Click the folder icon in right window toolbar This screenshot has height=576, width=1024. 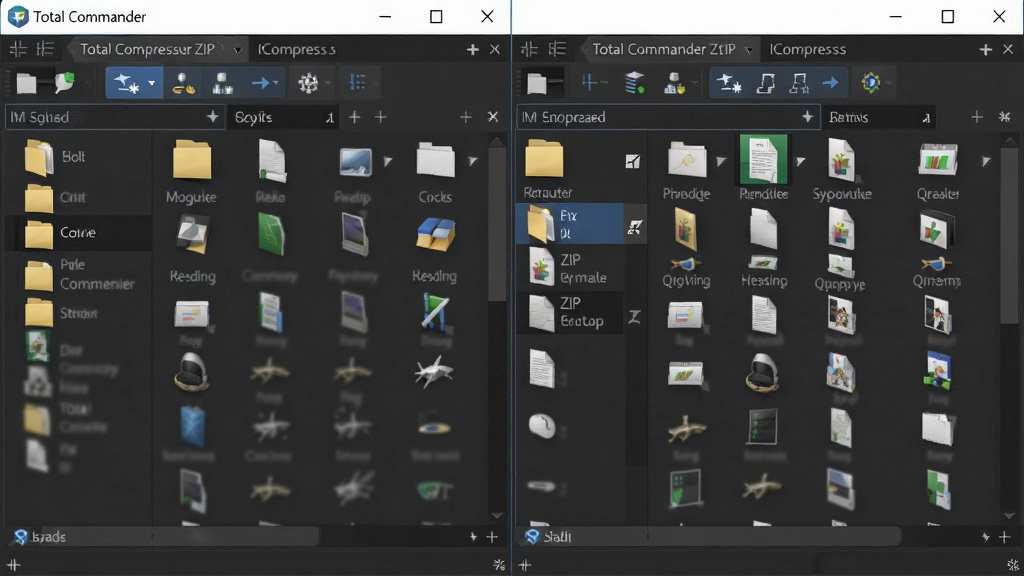click(537, 83)
